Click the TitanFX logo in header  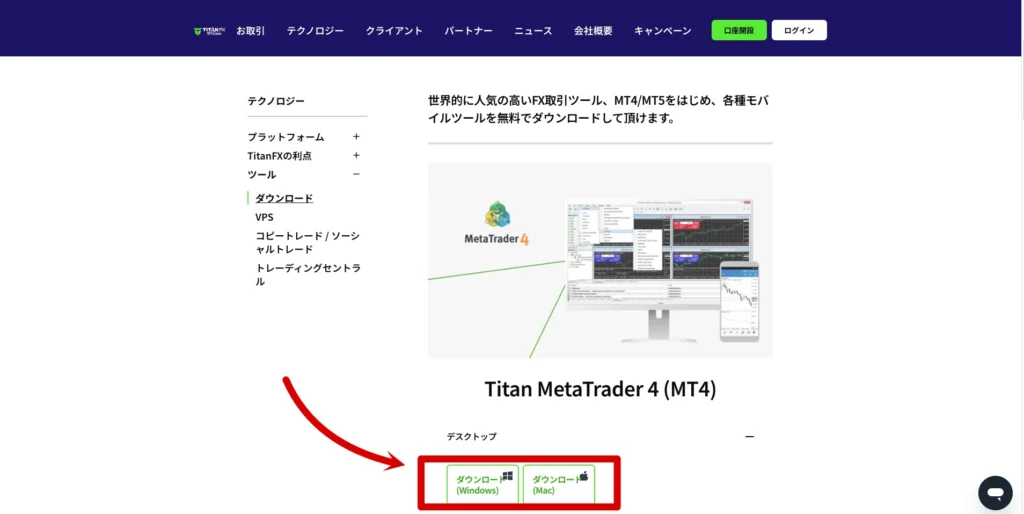210,31
